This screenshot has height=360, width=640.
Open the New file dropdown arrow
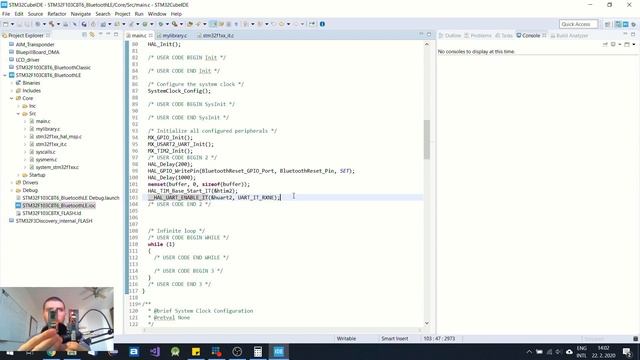12,24
